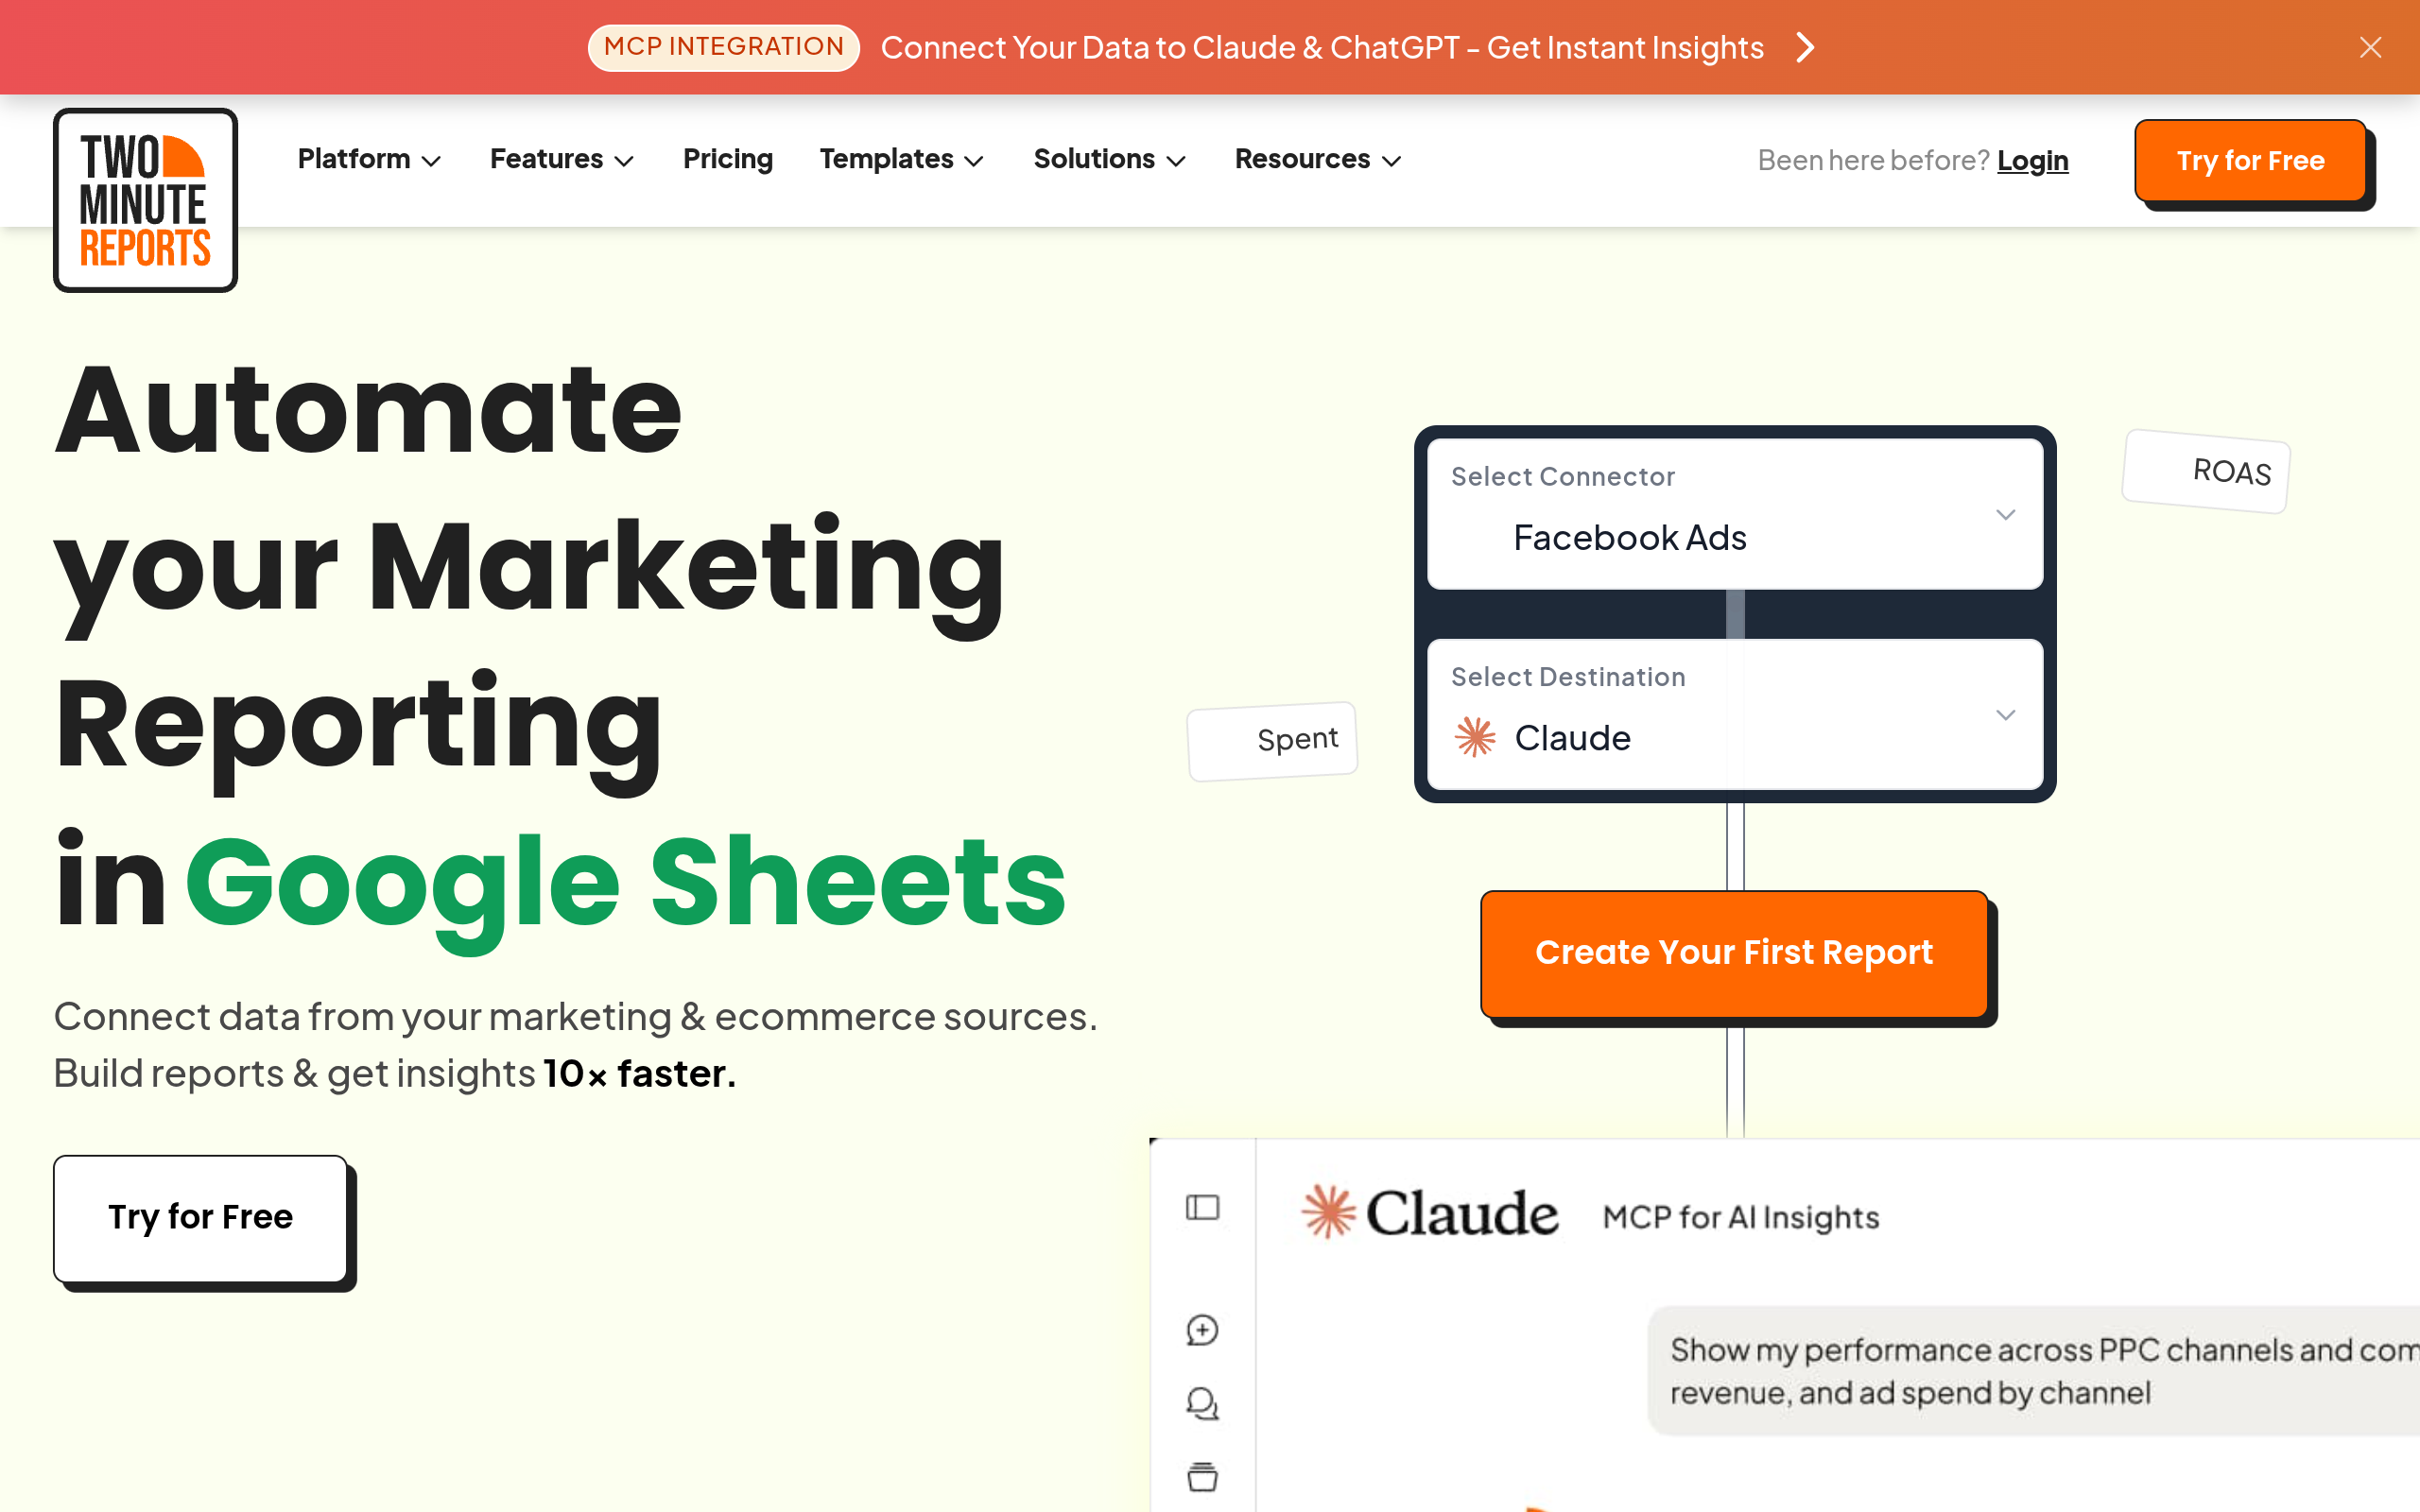Expand the Features menu
The image size is (2420, 1512).
coord(562,159)
